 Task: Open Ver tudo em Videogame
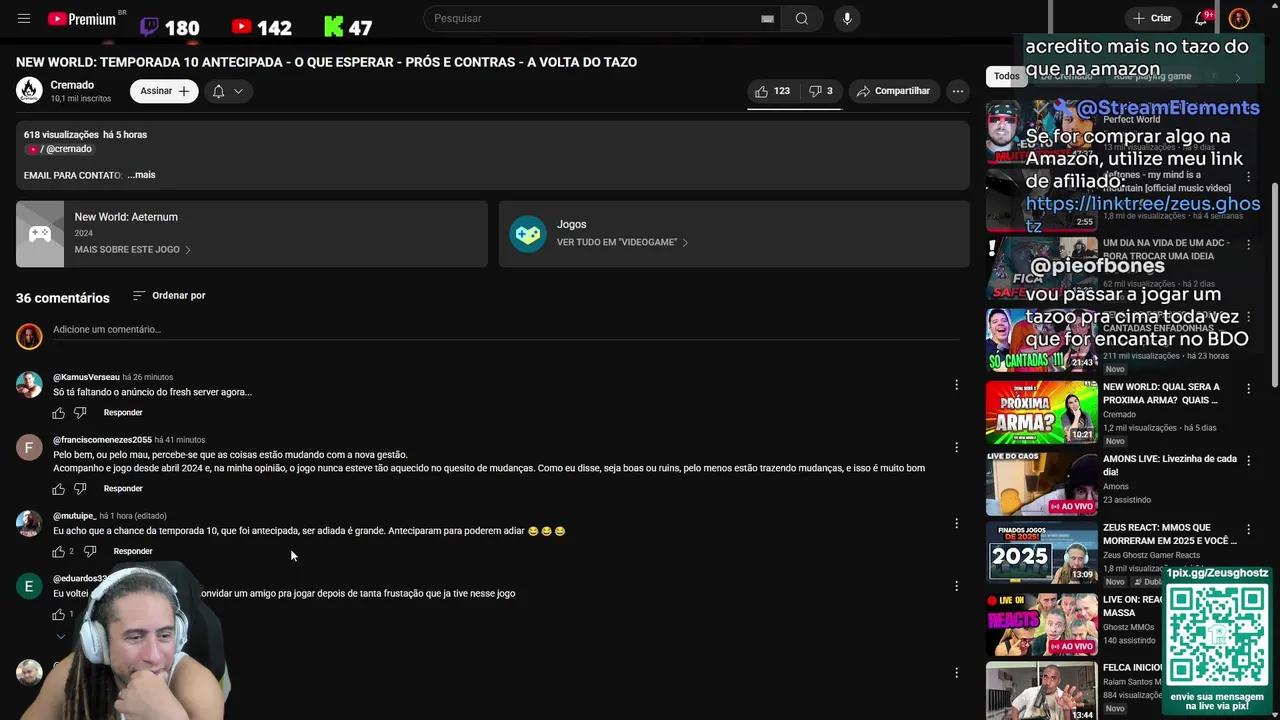622,242
